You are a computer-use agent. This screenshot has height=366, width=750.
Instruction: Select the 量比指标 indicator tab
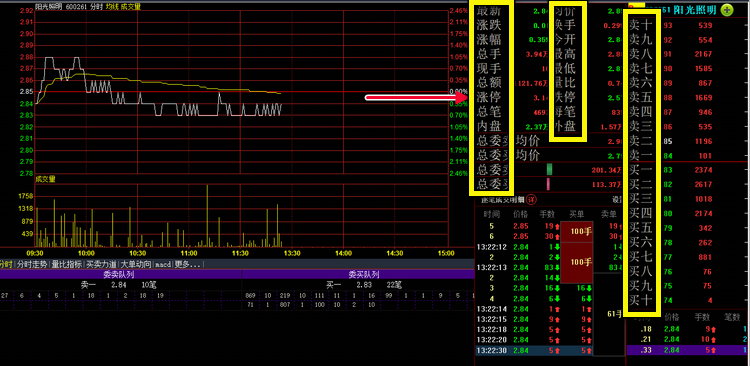pyautogui.click(x=67, y=264)
